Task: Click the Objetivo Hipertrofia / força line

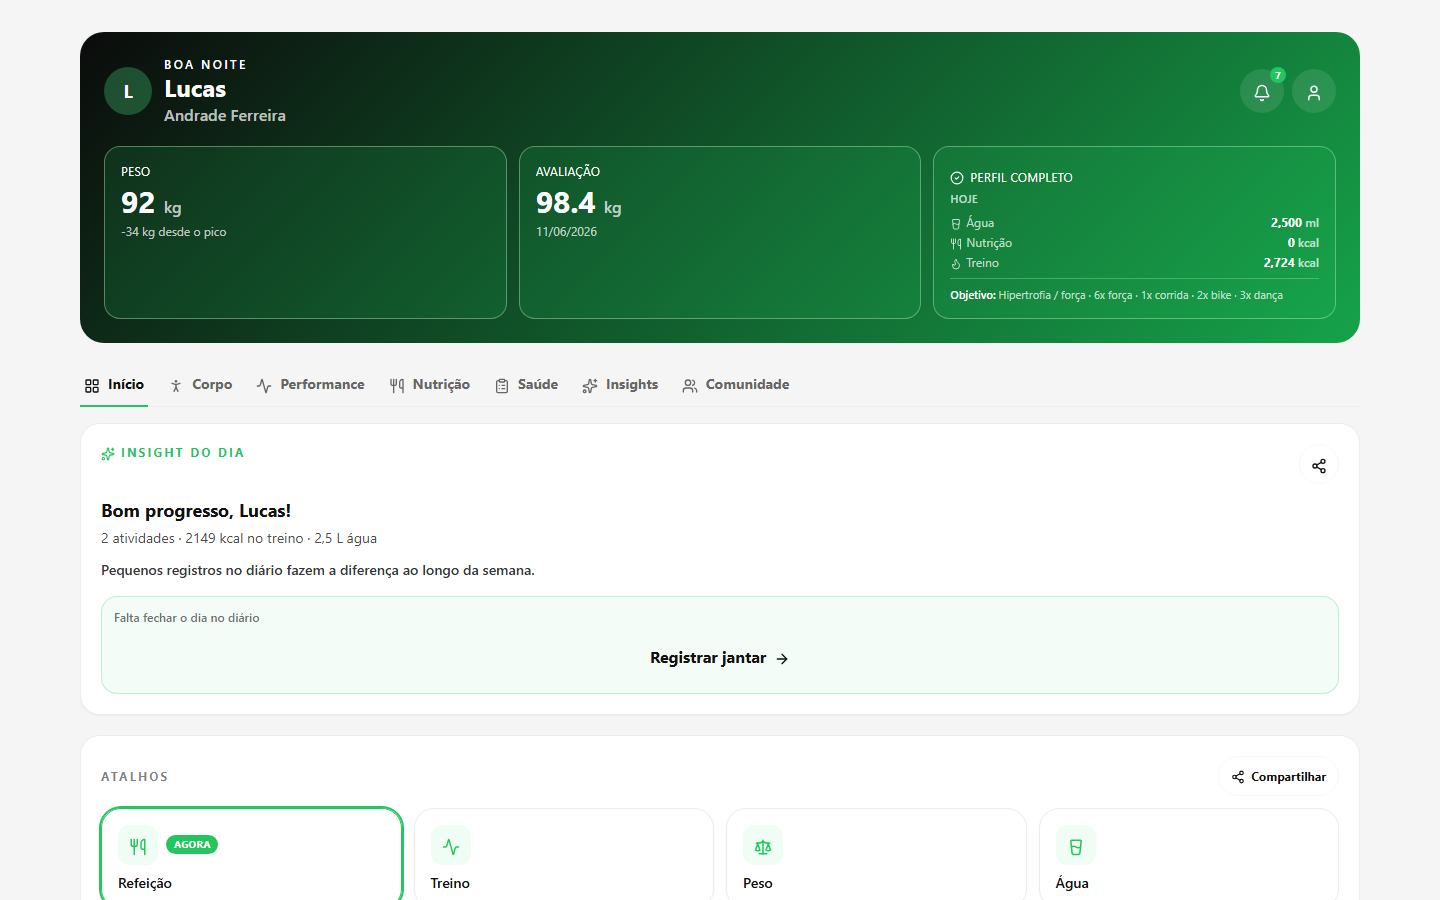Action: point(1116,296)
